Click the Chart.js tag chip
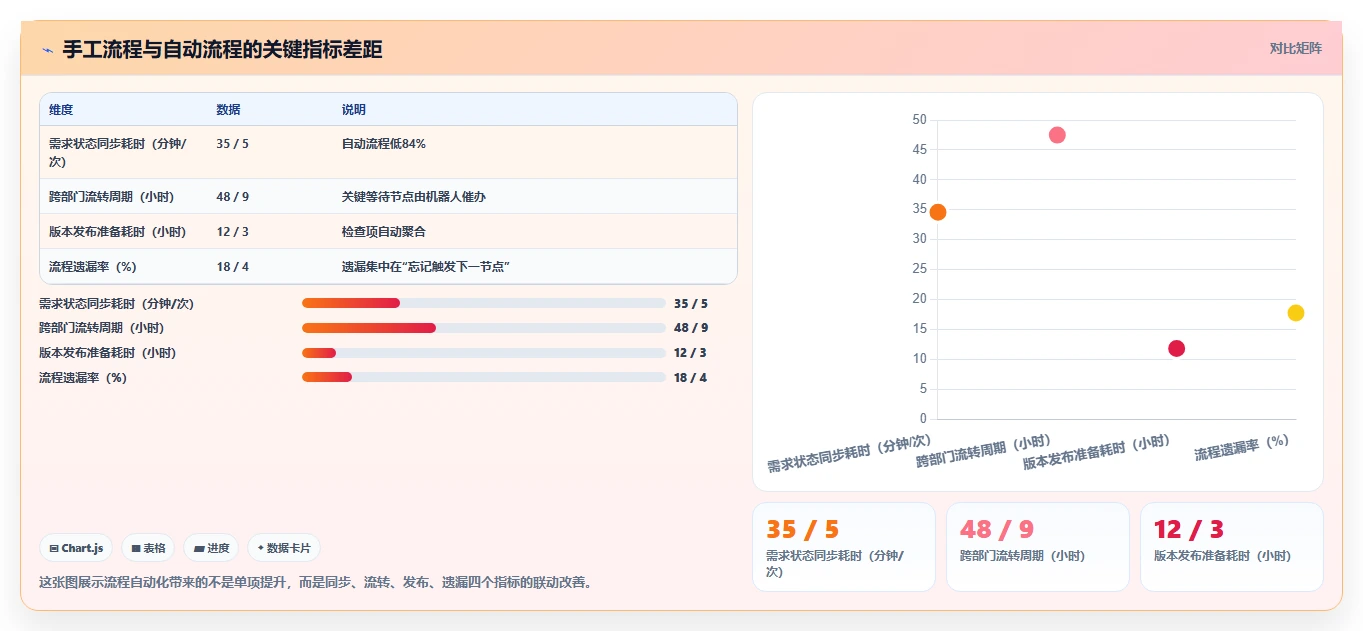This screenshot has width=1363, height=631. [x=76, y=548]
